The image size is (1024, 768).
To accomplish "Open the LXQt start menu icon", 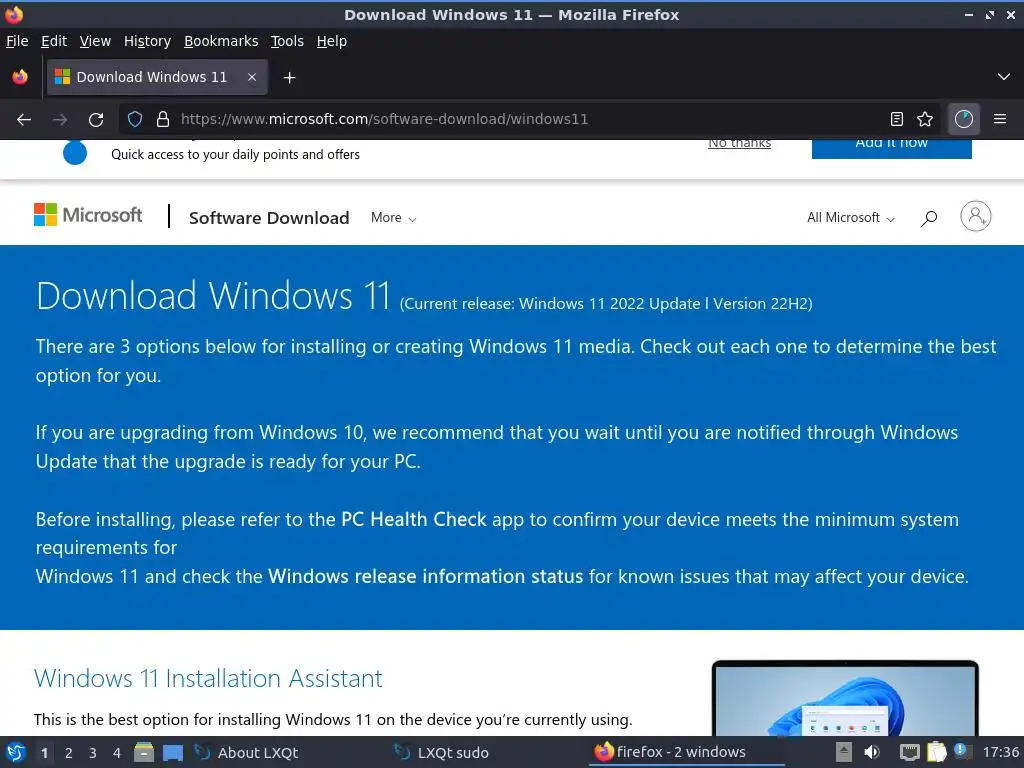I will pyautogui.click(x=16, y=752).
